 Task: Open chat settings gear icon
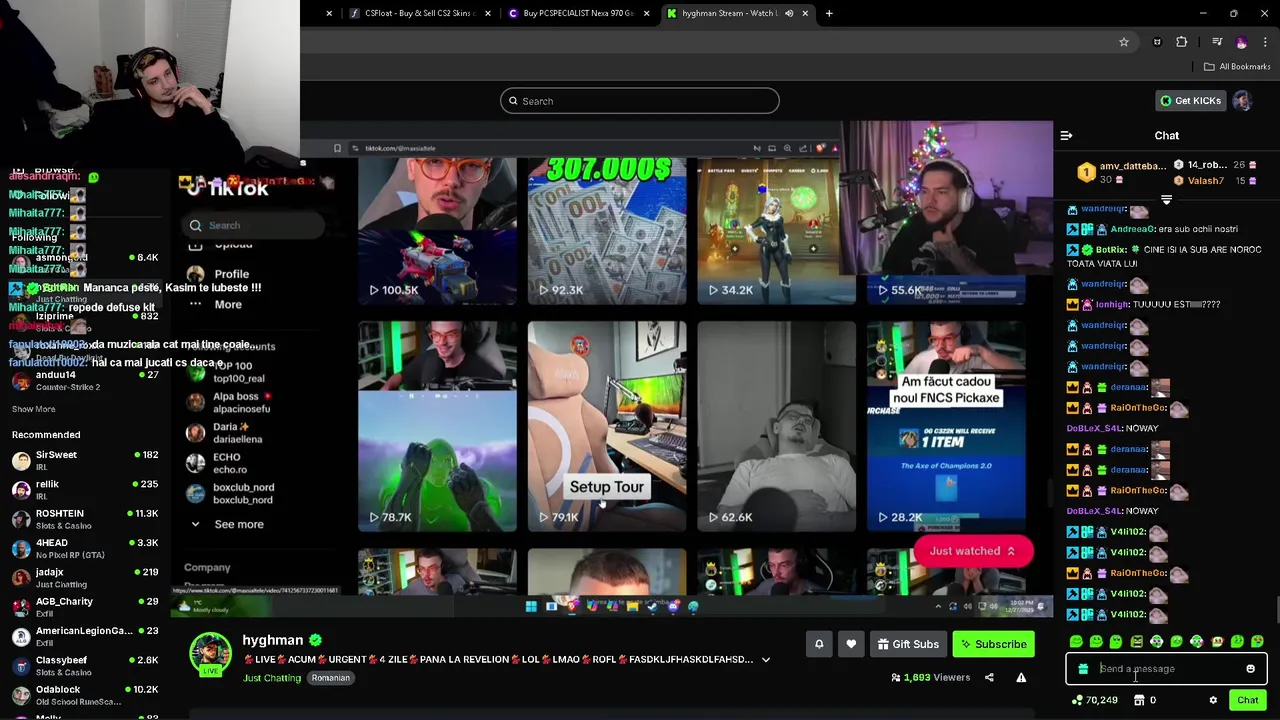pyautogui.click(x=1213, y=700)
